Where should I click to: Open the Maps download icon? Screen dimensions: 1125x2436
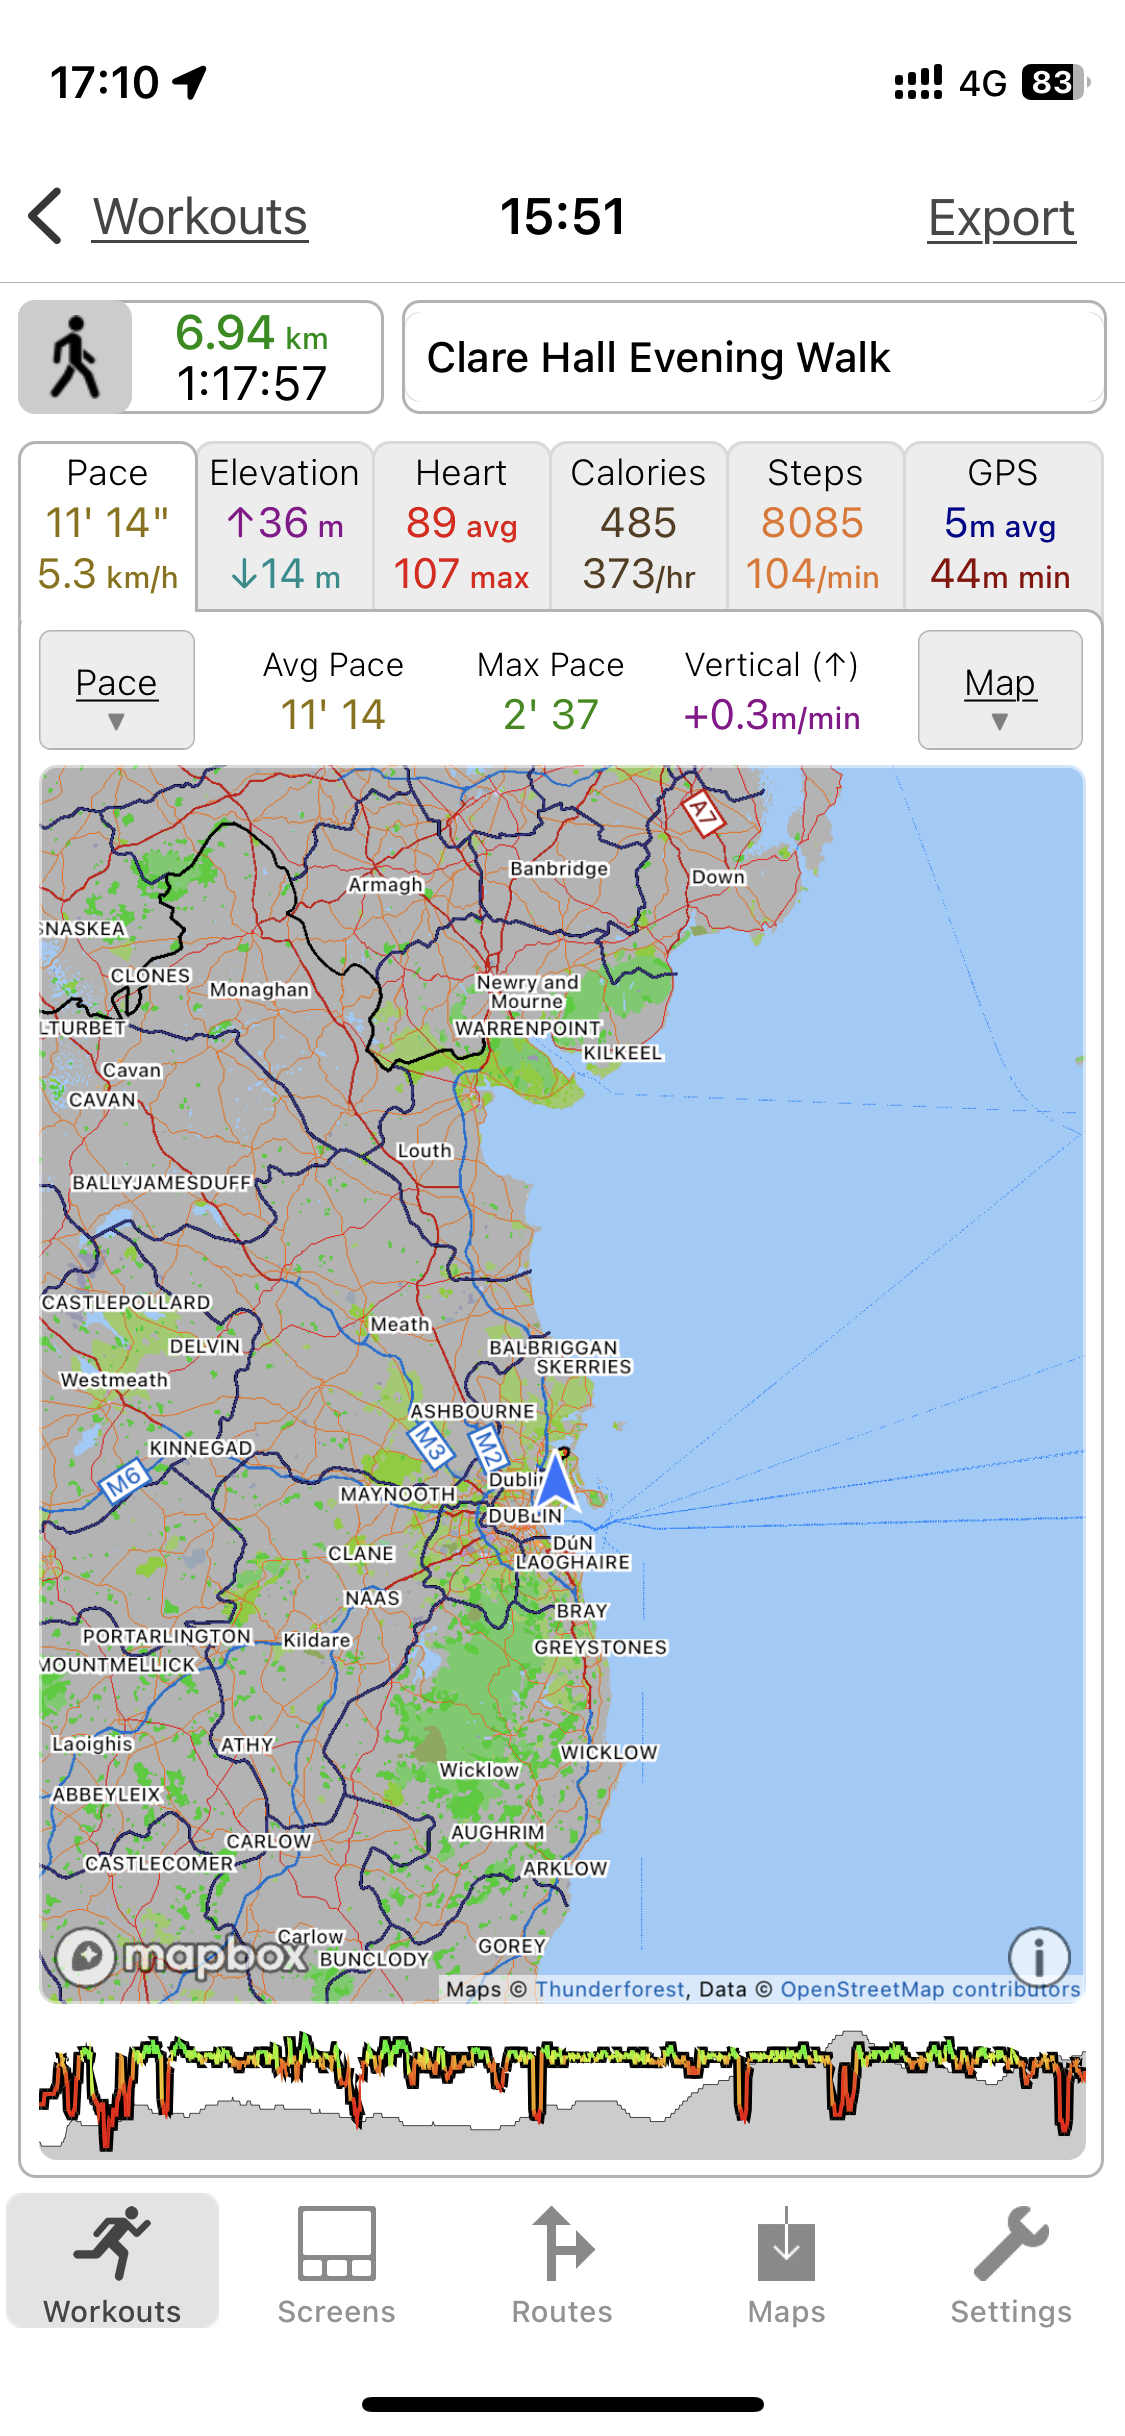click(x=786, y=2244)
